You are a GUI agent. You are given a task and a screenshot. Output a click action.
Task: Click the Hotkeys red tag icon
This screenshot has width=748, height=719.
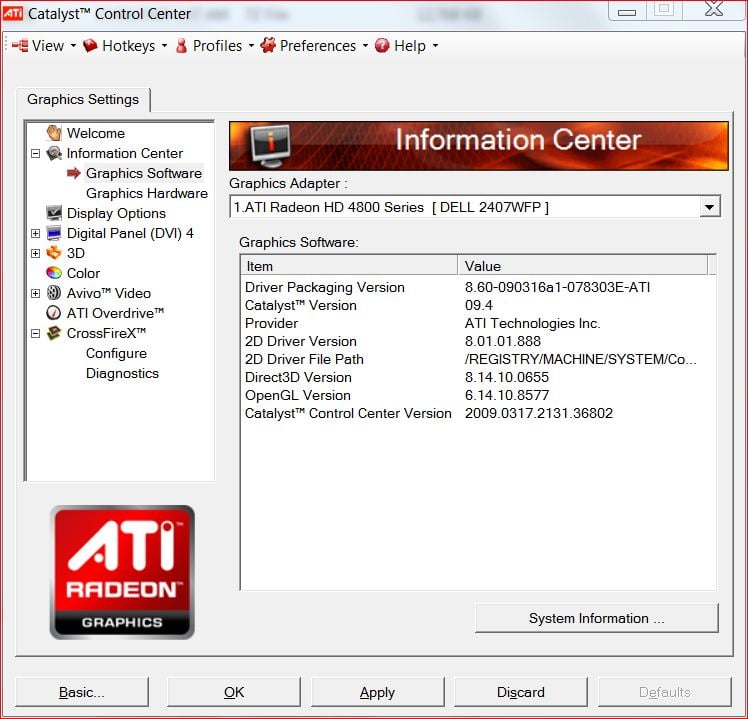[x=90, y=46]
